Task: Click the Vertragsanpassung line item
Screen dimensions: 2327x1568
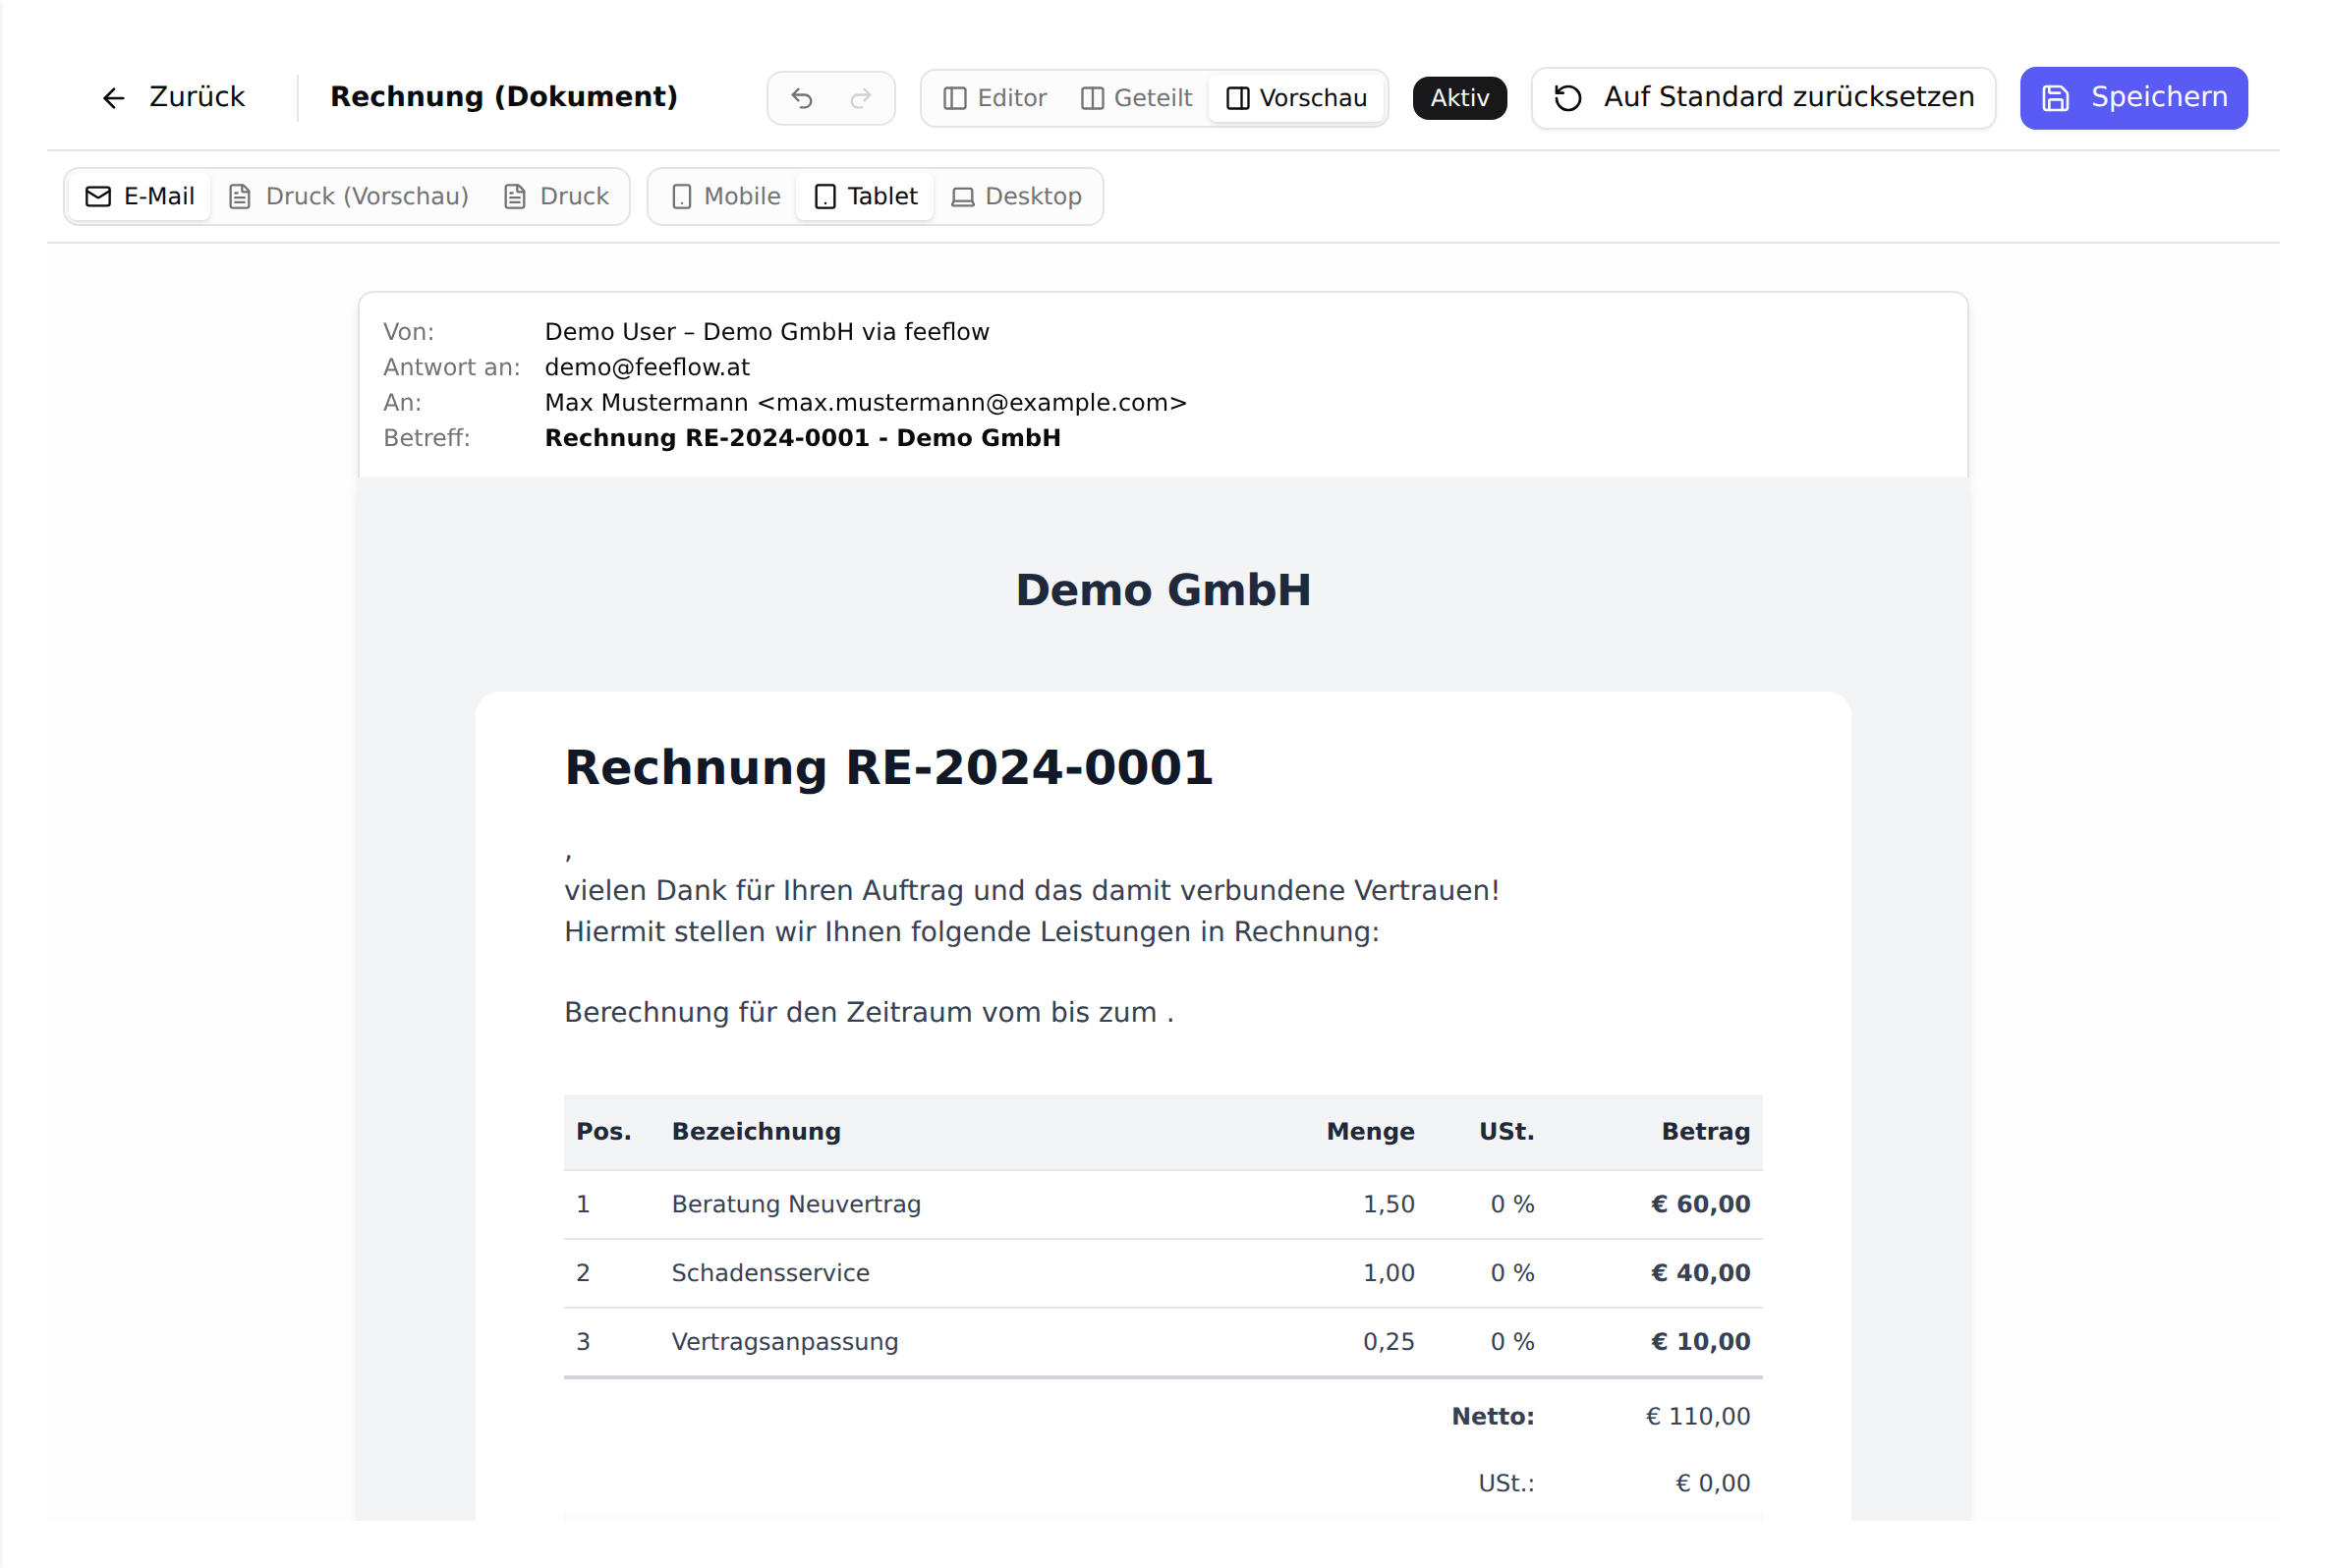Action: [785, 1342]
